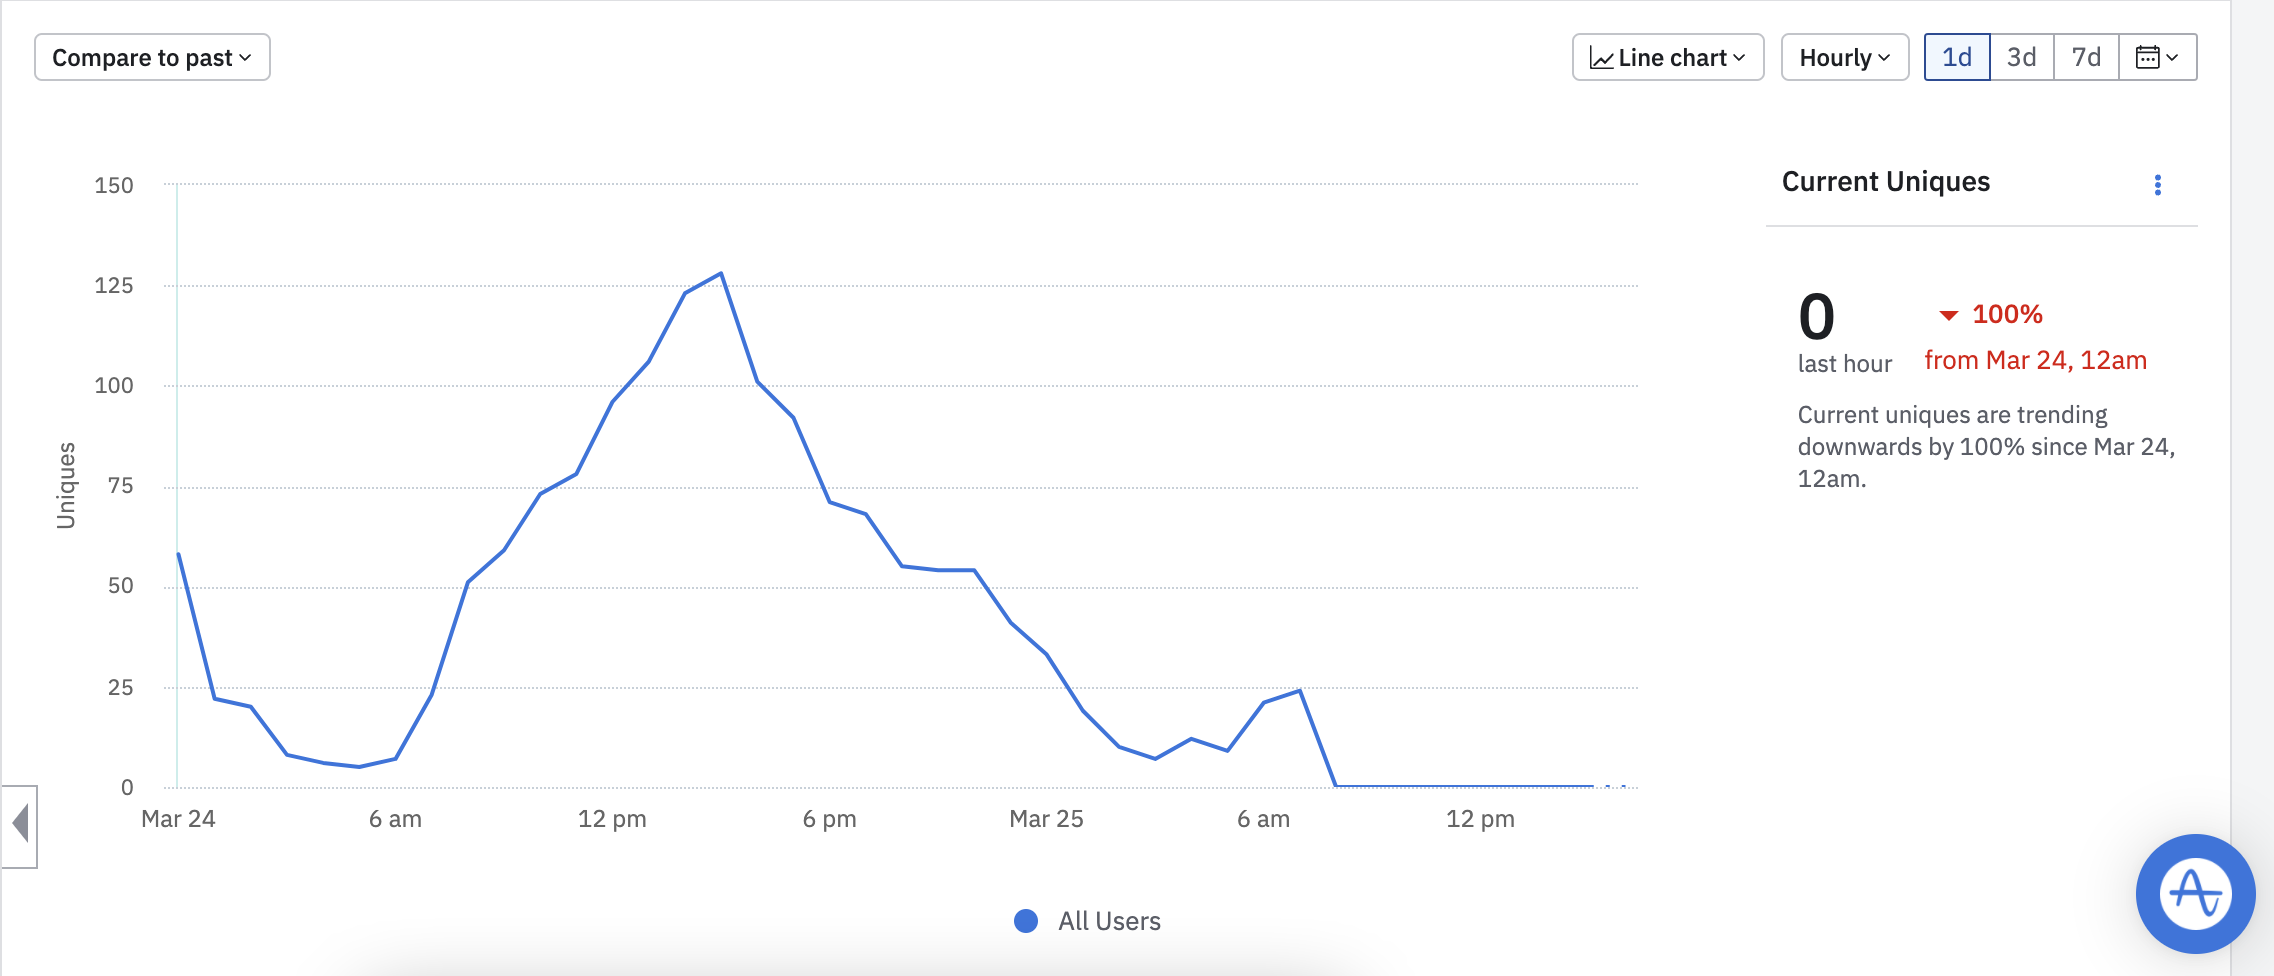Click the "Mar 25" x-axis label
Image resolution: width=2274 pixels, height=976 pixels.
point(1046,819)
